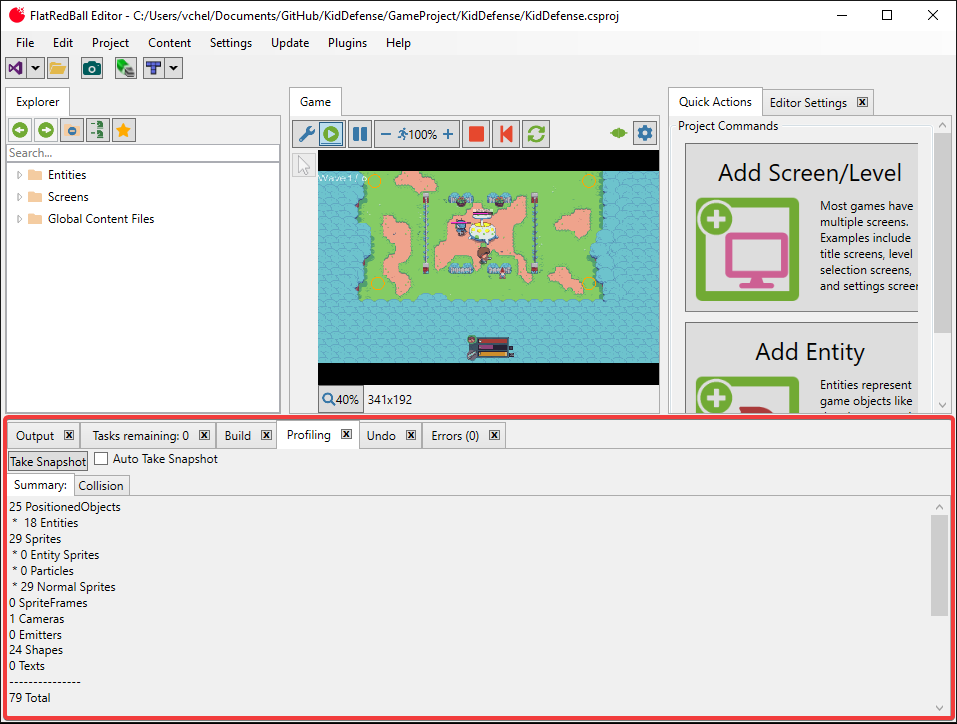Viewport: 957px width, 724px height.
Task: Stop the game with red square button
Action: click(477, 134)
